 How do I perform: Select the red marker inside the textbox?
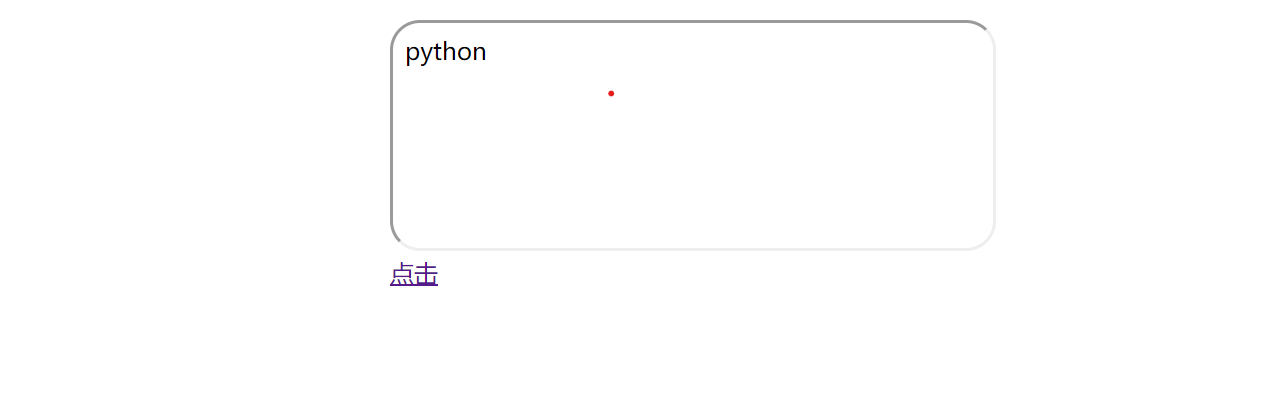(611, 93)
